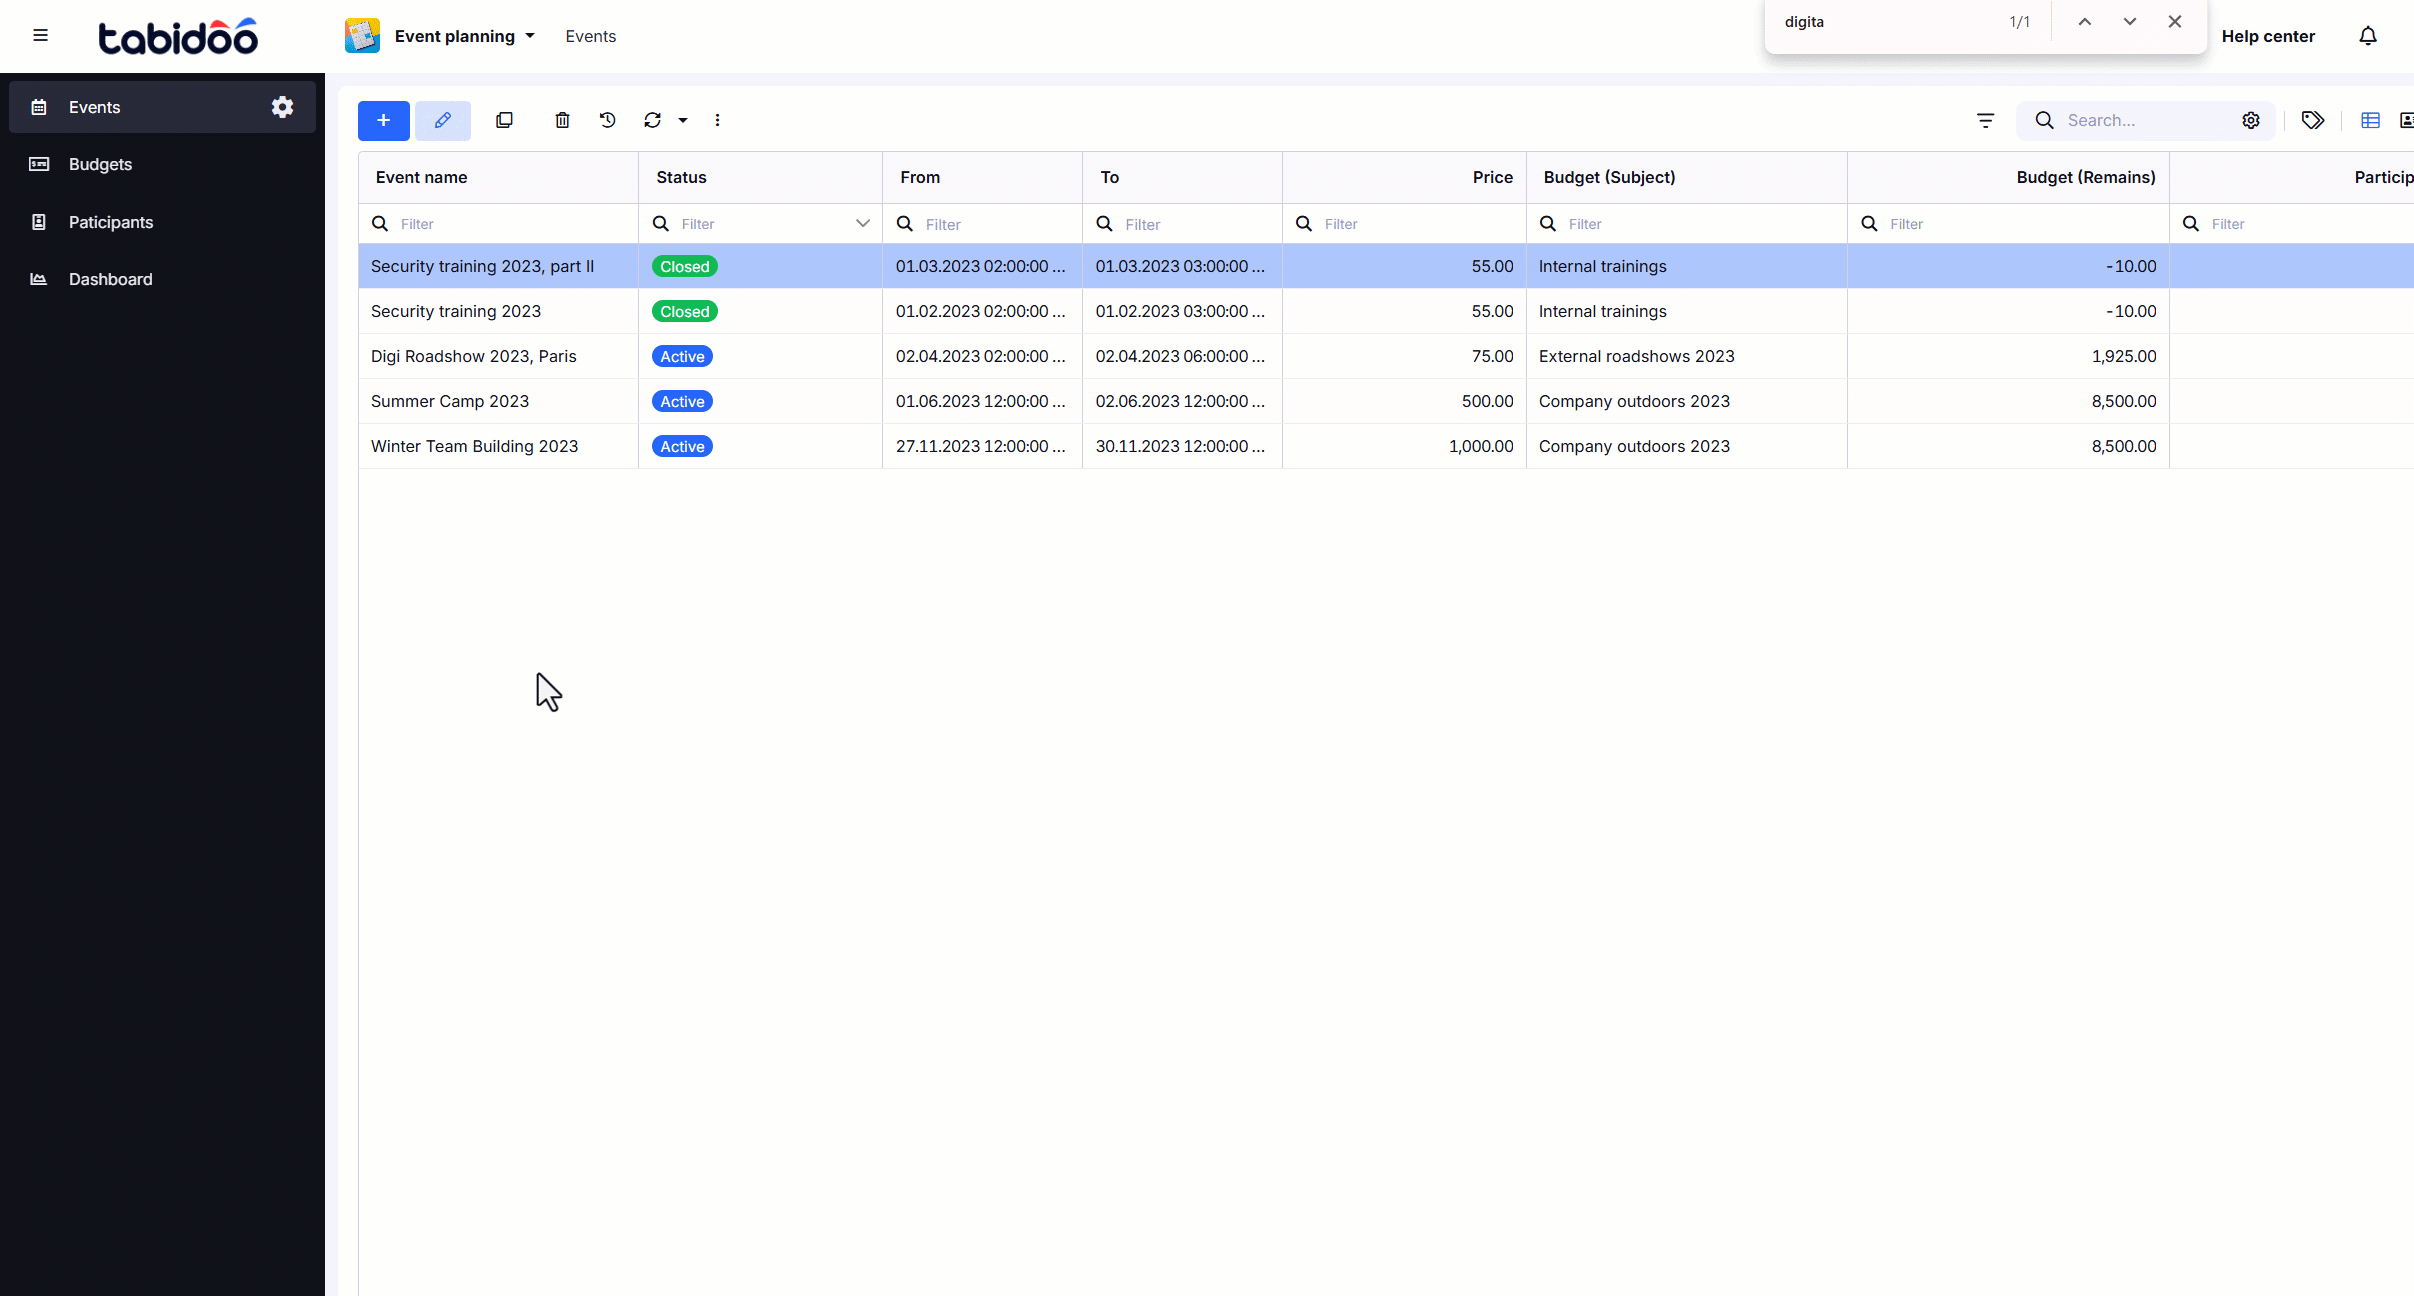Click the tags icon in toolbar
This screenshot has width=2414, height=1296.
(2312, 120)
